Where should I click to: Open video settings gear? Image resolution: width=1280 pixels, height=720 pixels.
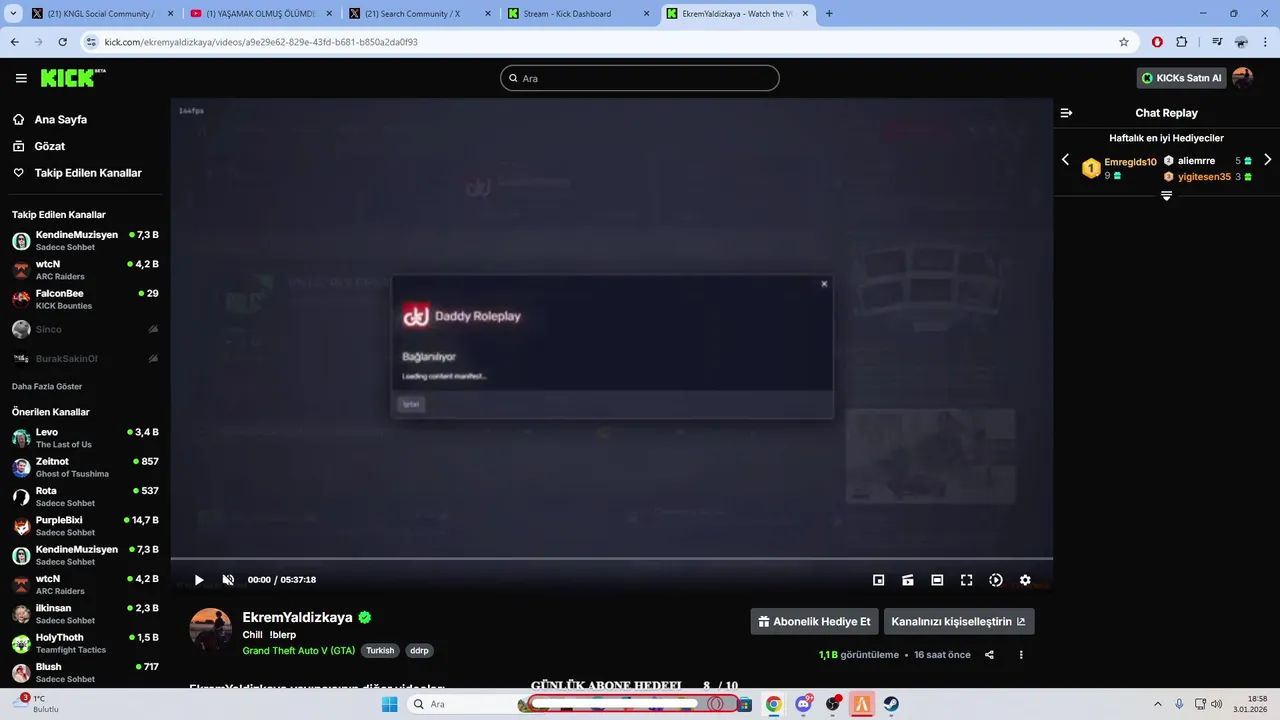click(1025, 580)
